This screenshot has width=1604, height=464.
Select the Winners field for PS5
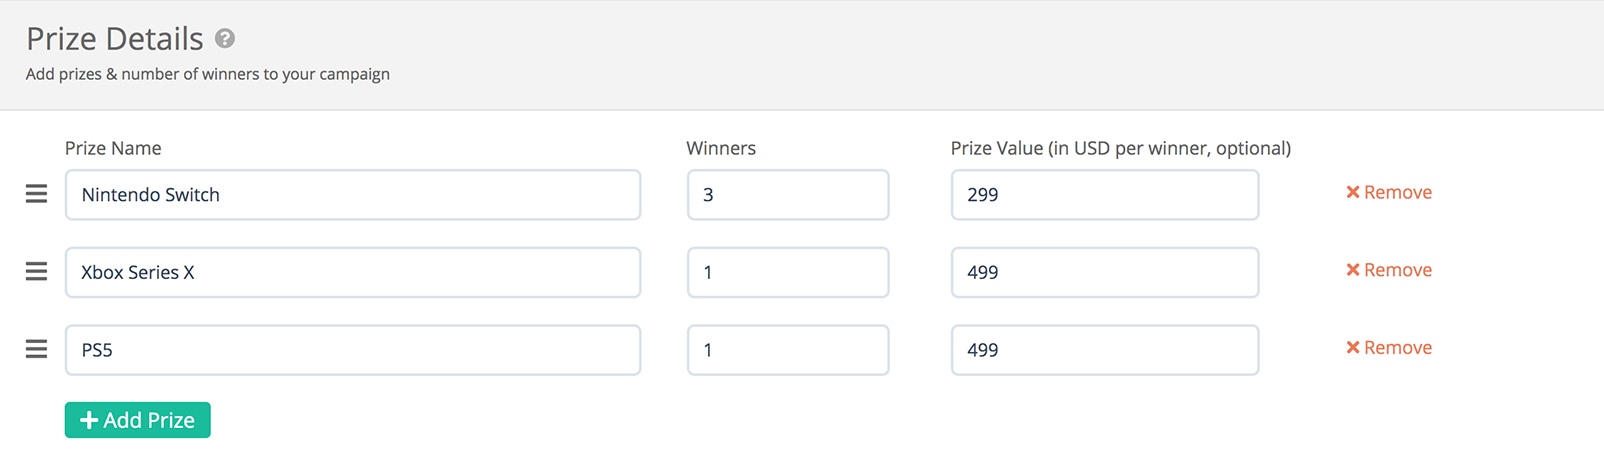[788, 350]
